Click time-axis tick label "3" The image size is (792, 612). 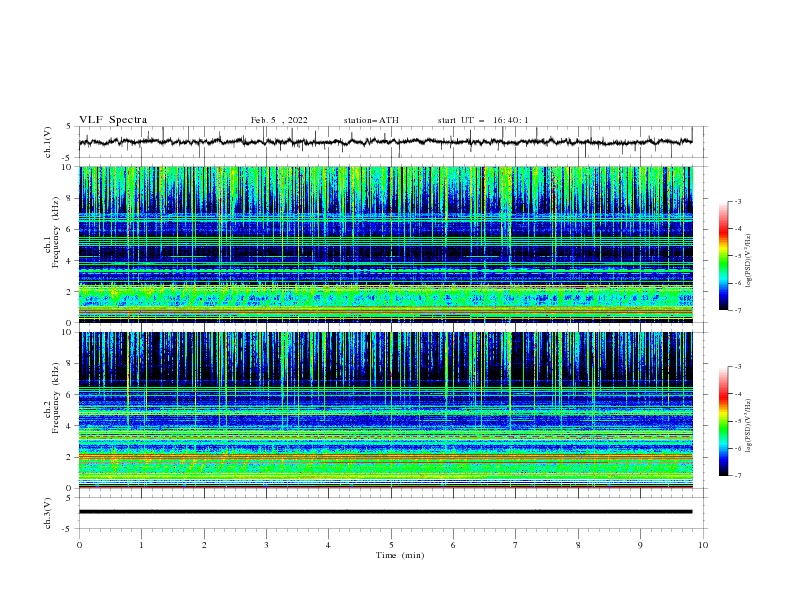coord(266,545)
